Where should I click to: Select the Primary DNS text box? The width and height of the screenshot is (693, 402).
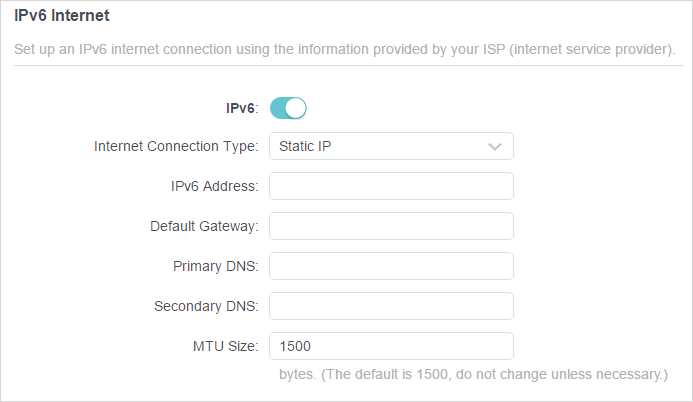pyautogui.click(x=391, y=266)
